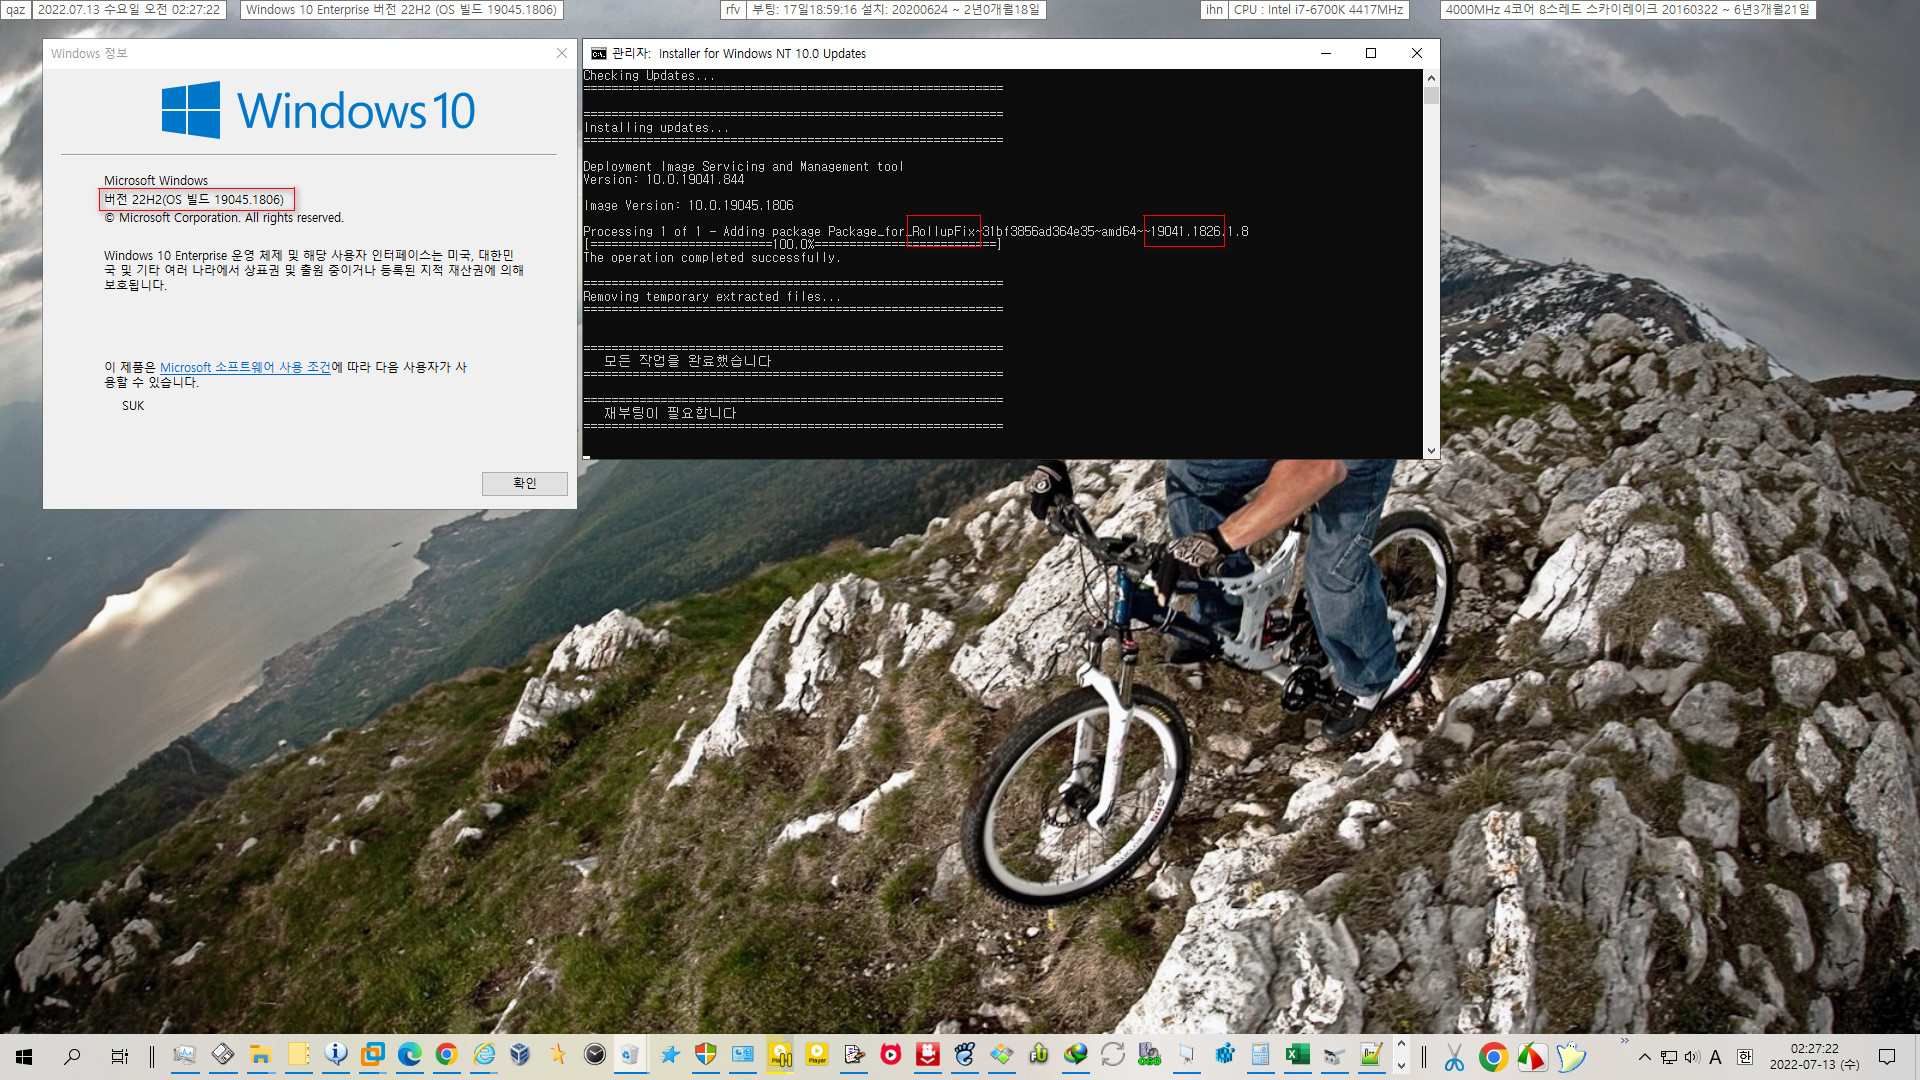1920x1080 pixels.
Task: Launch Chrome beside the scissors icon
Action: 1493,1057
